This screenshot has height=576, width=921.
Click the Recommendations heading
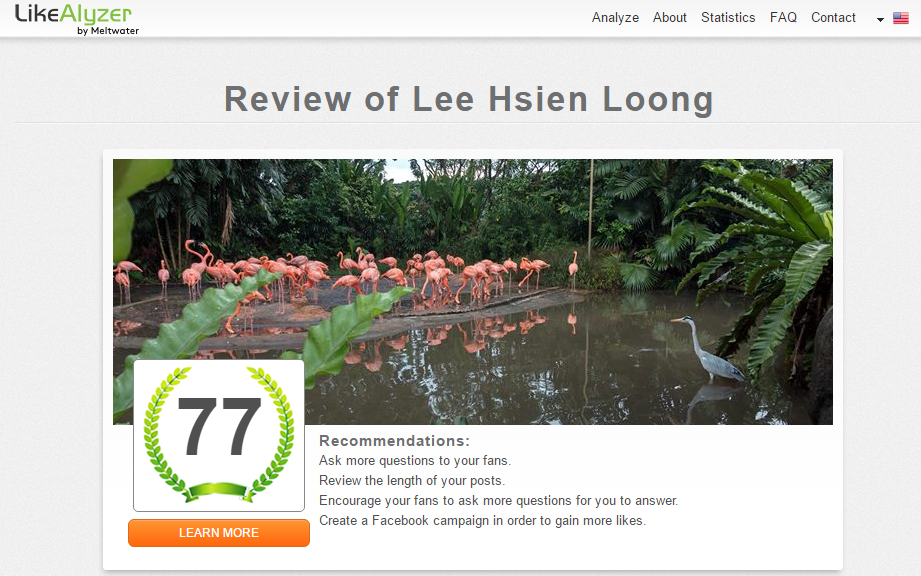click(x=394, y=441)
